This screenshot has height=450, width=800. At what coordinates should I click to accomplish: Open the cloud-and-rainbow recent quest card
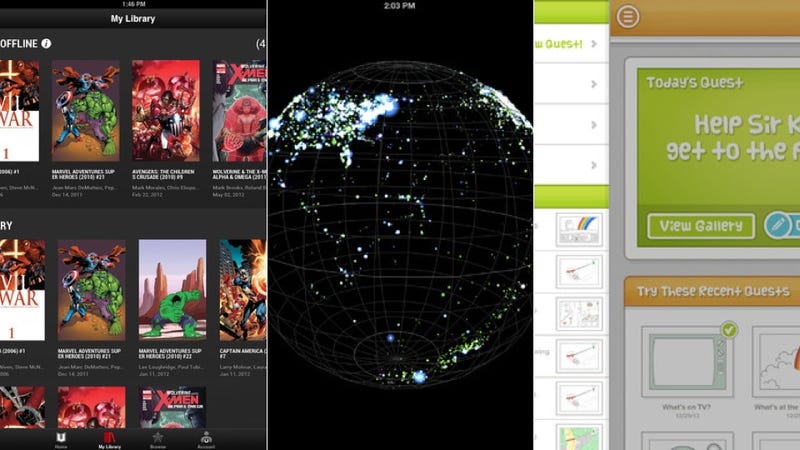tap(776, 362)
